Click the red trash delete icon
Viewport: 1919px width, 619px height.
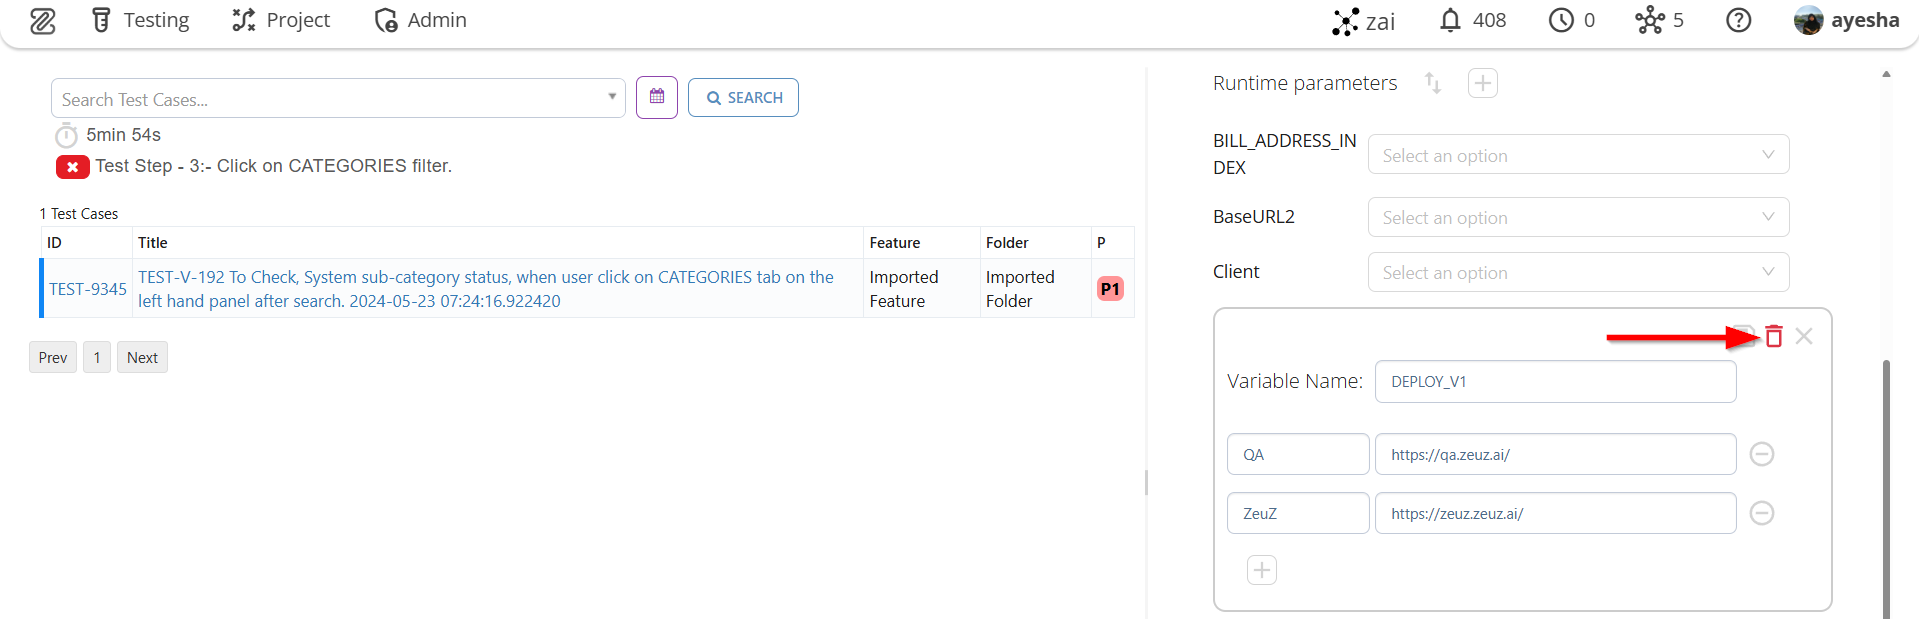pyautogui.click(x=1773, y=337)
